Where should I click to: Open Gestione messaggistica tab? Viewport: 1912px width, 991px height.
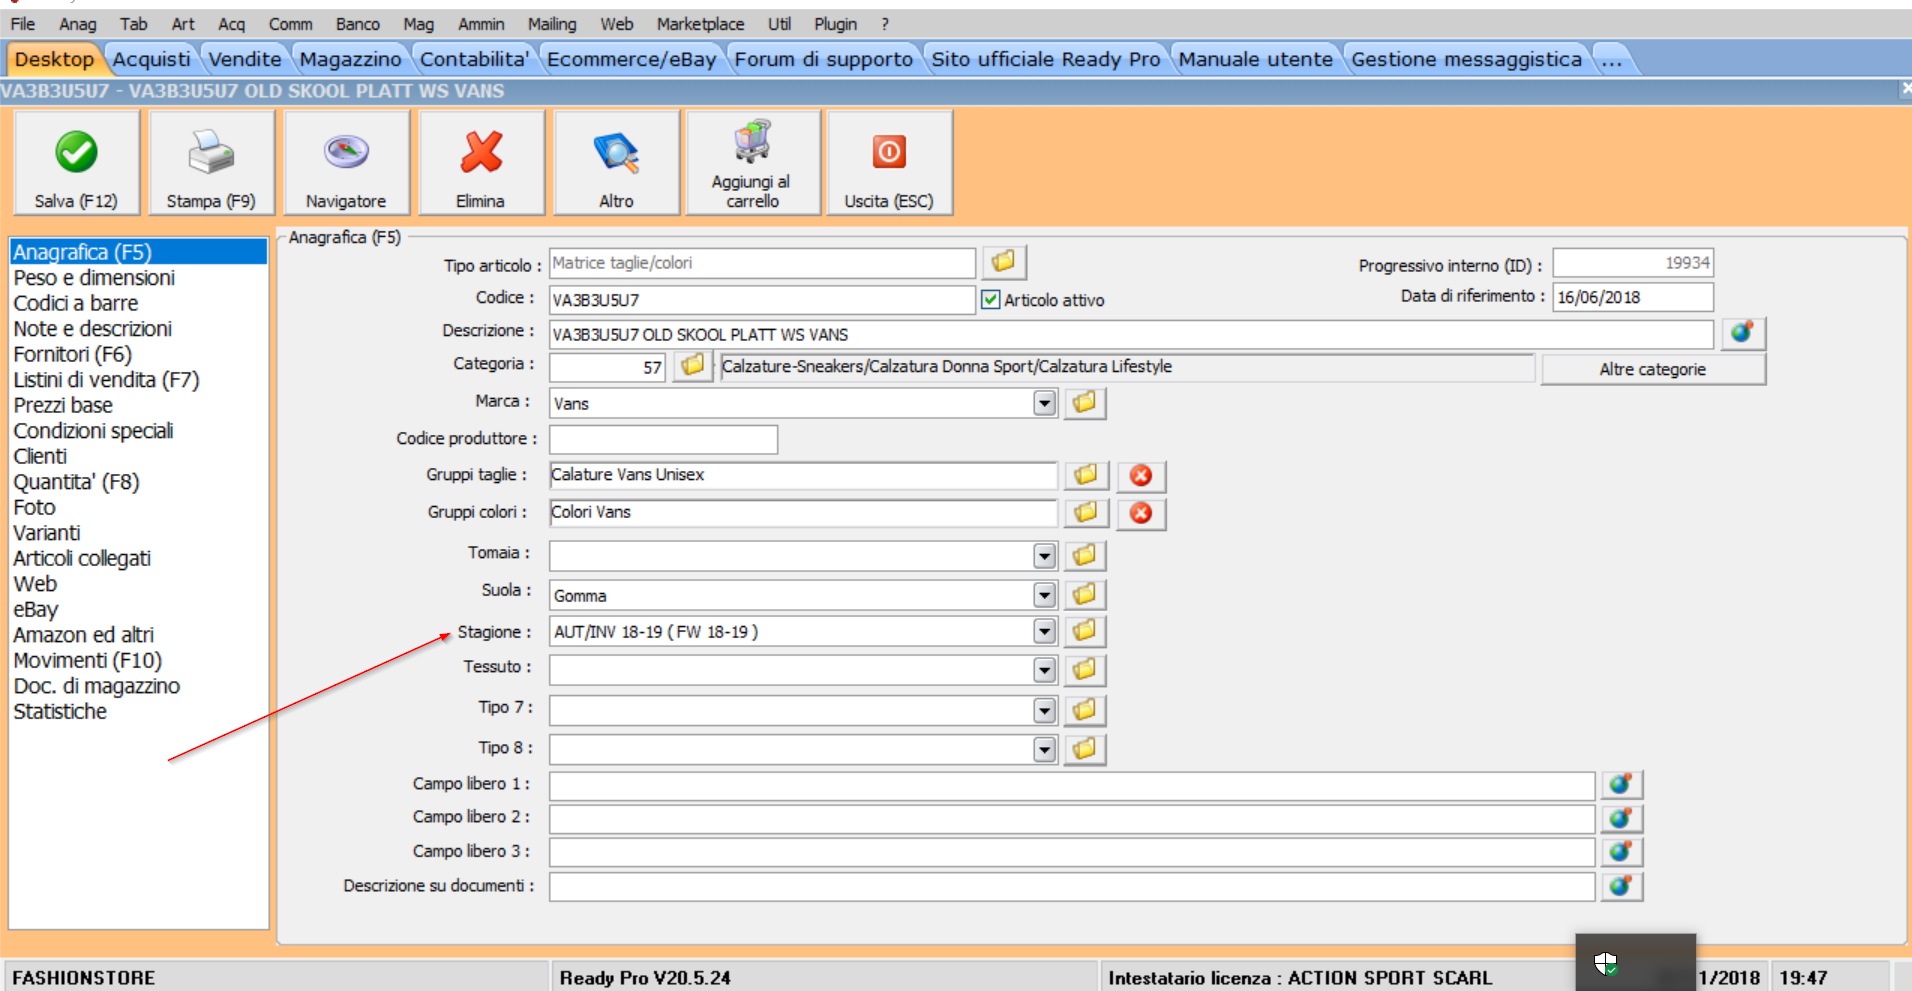click(x=1466, y=59)
